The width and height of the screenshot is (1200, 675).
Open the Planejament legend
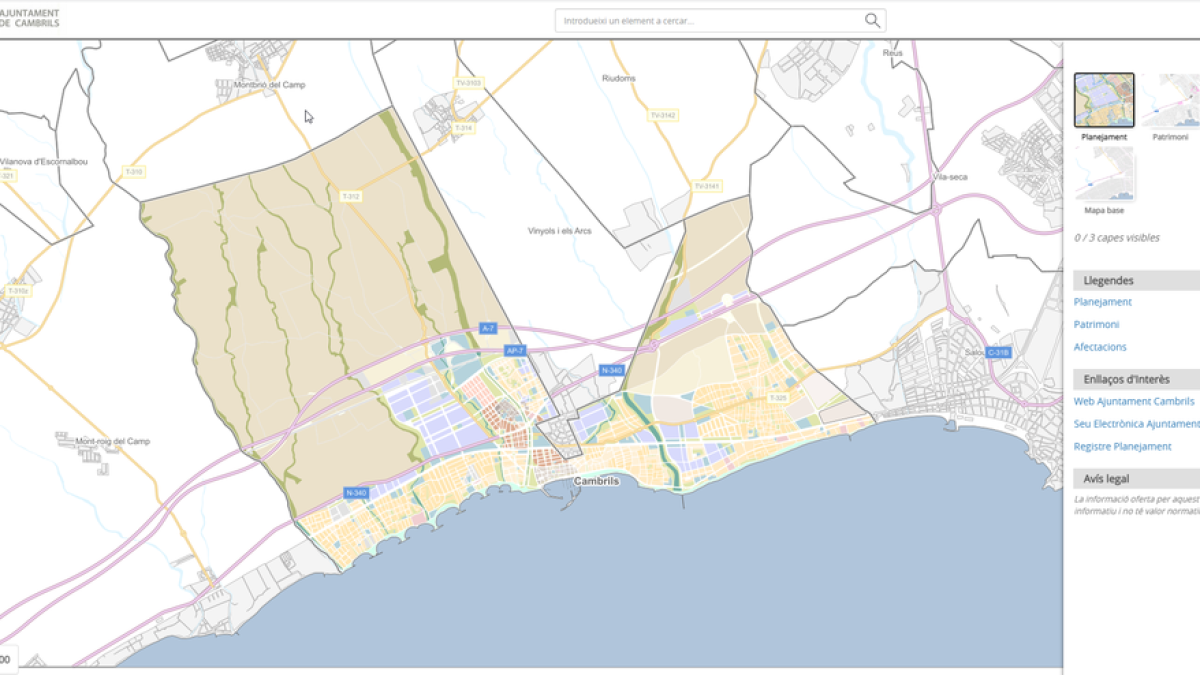[1102, 301]
